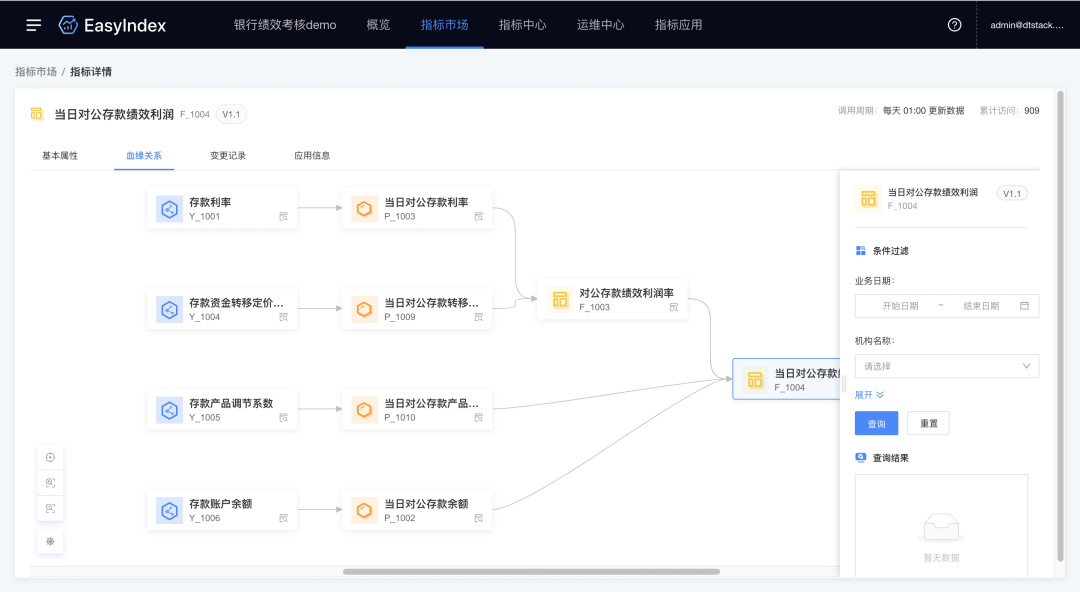Expand more filters via 展开
The image size is (1080, 592).
pyautogui.click(x=869, y=395)
